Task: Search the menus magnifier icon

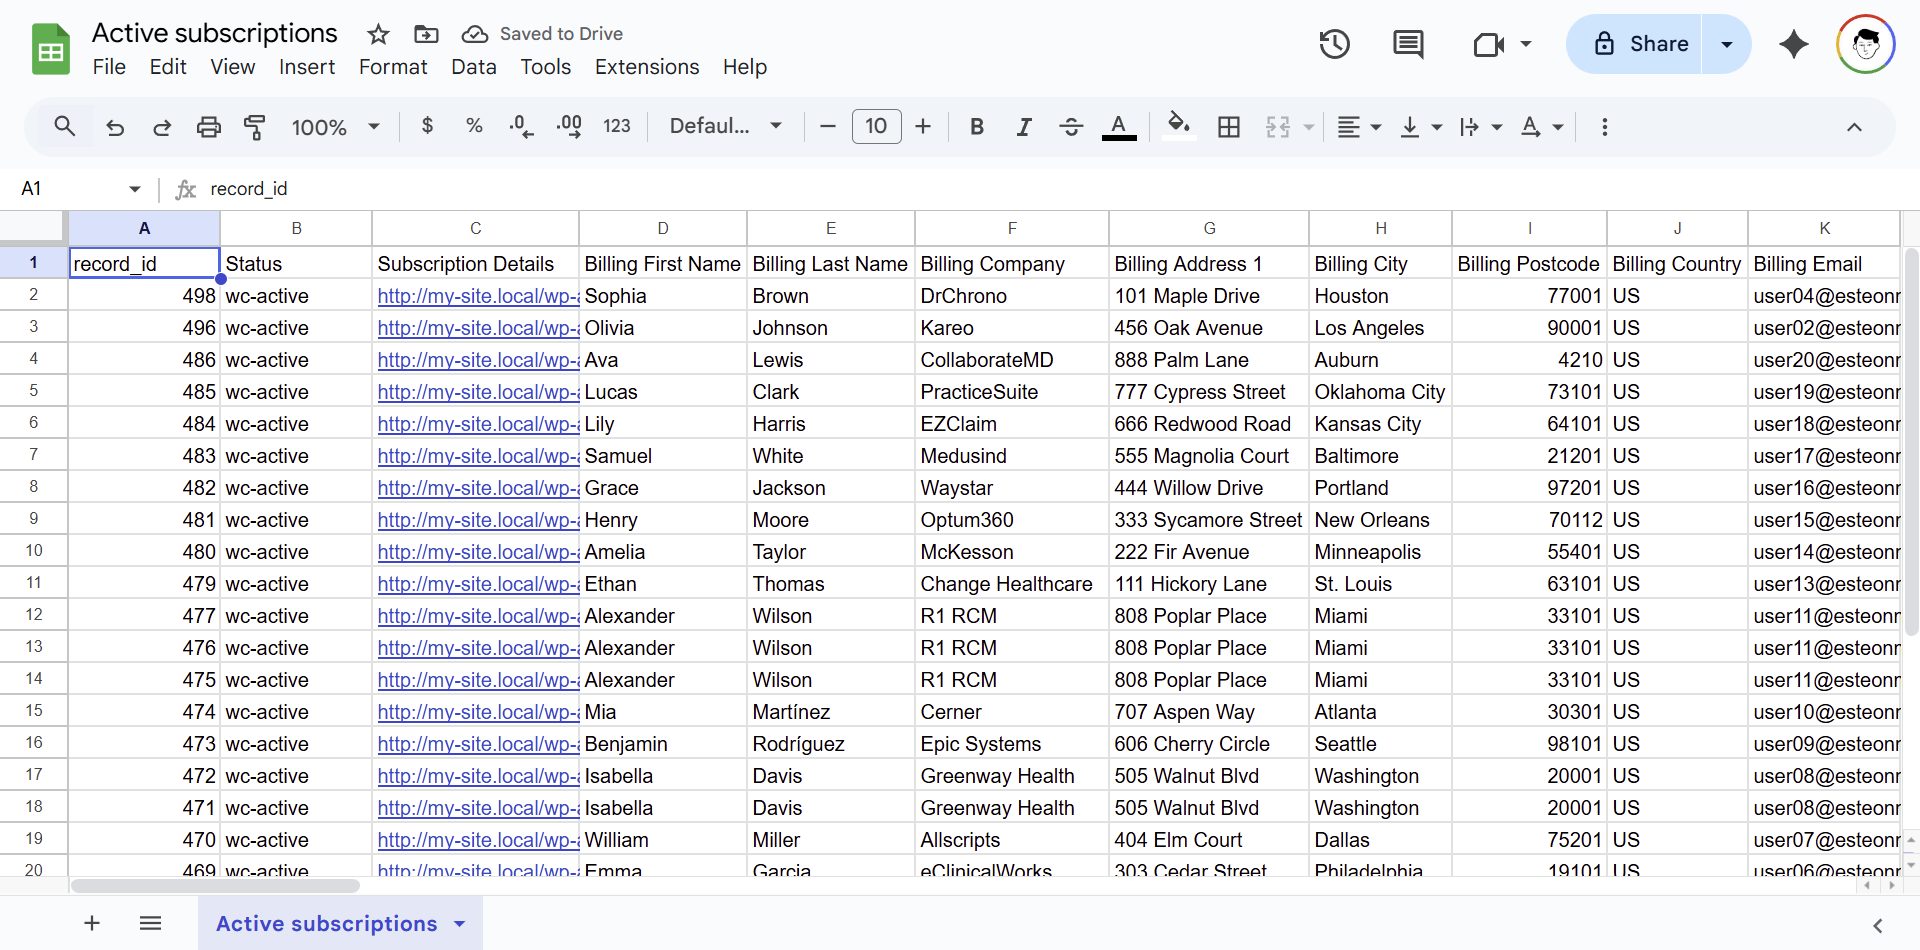Action: 65,127
